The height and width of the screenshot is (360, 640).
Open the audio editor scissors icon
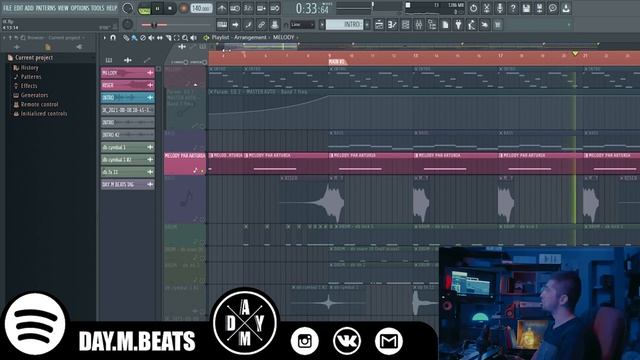click(486, 8)
